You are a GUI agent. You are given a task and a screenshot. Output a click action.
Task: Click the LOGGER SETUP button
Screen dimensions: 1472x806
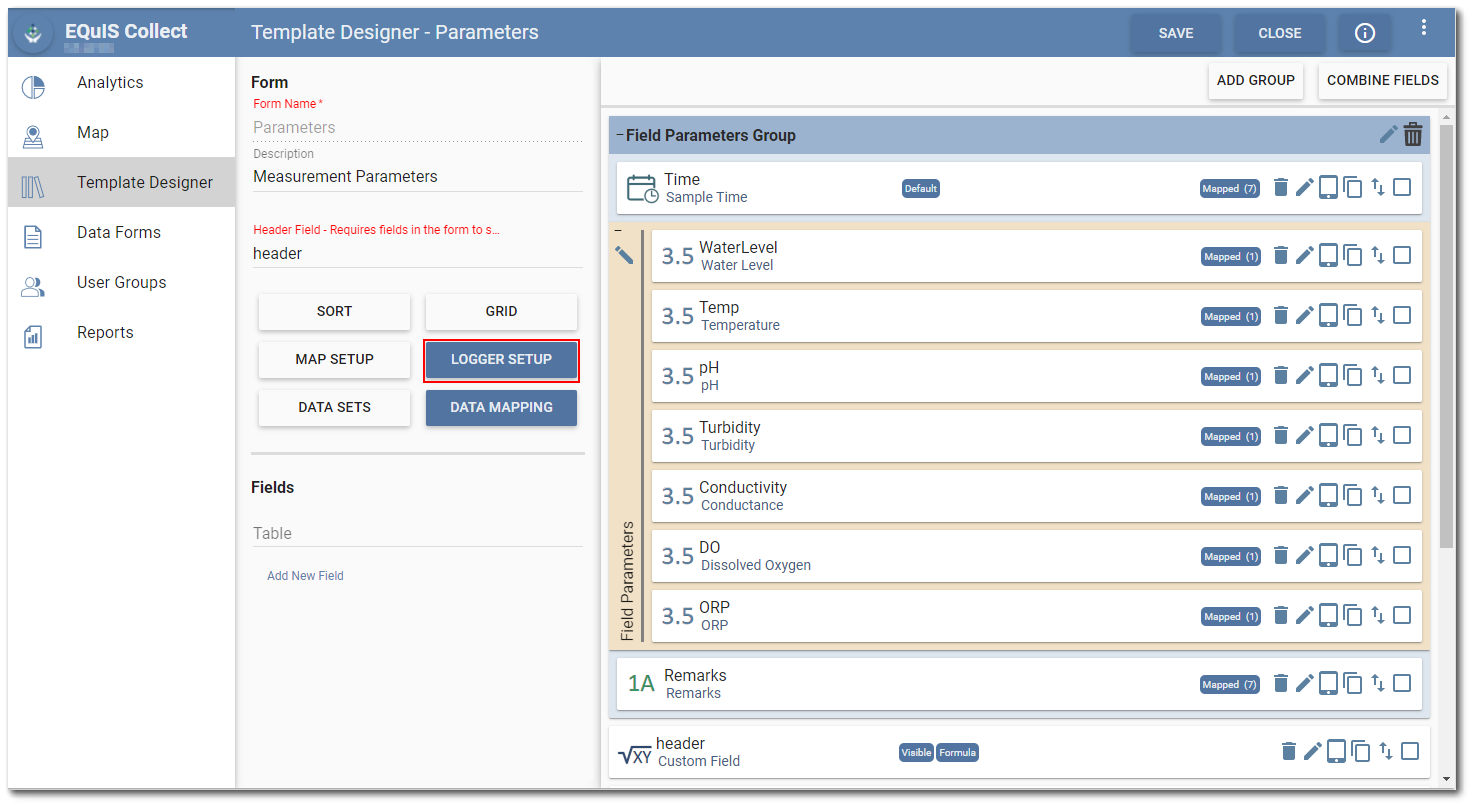[x=501, y=359]
